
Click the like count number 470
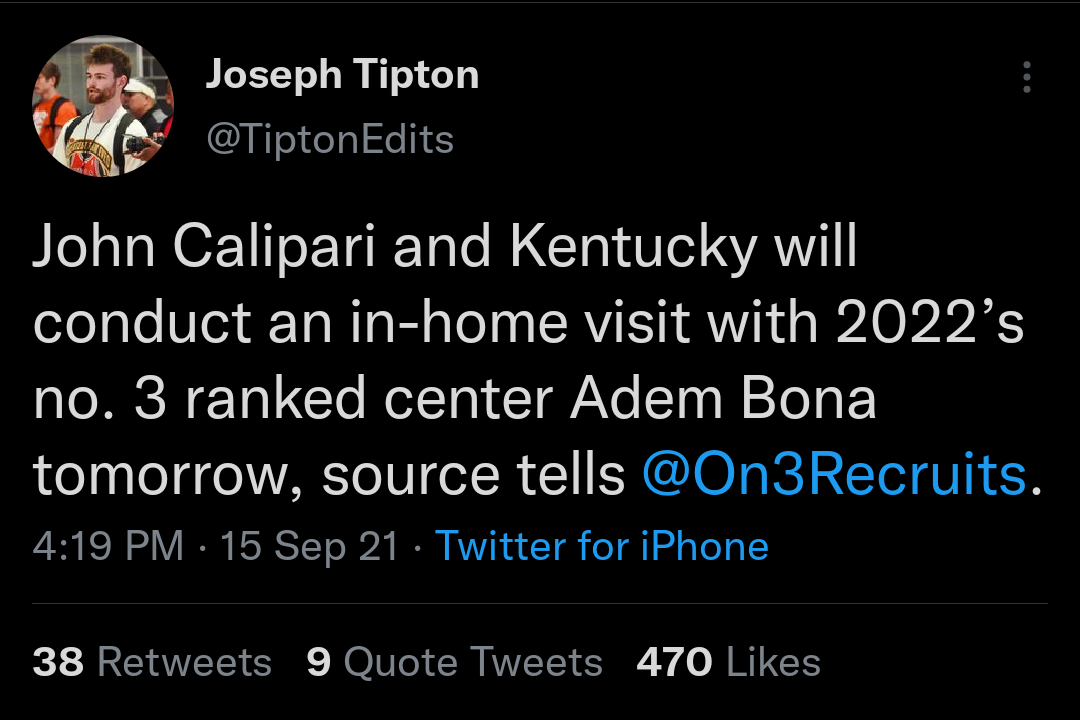(674, 662)
